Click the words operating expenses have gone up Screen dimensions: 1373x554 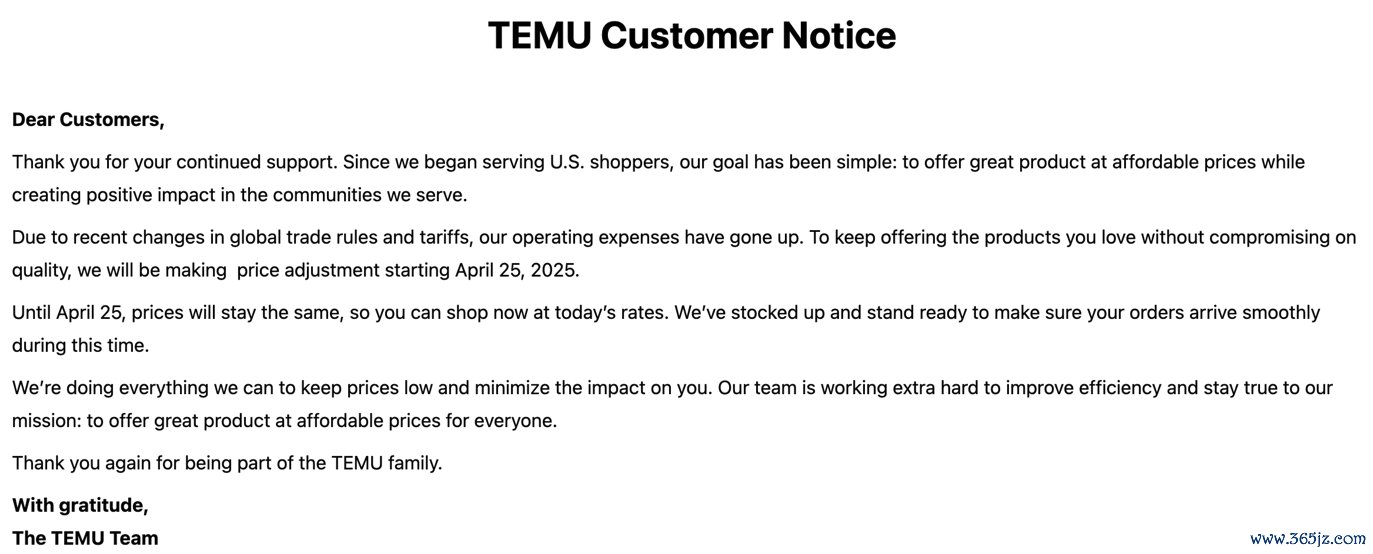tap(658, 238)
